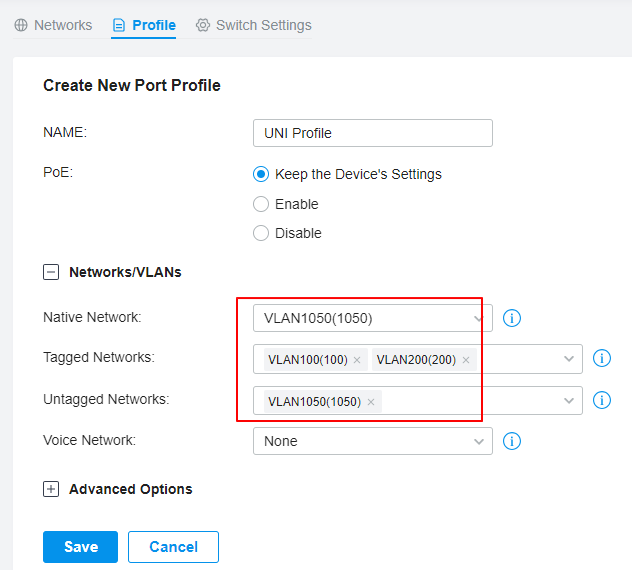Open the Native Network dropdown
The width and height of the screenshot is (632, 570).
372,318
